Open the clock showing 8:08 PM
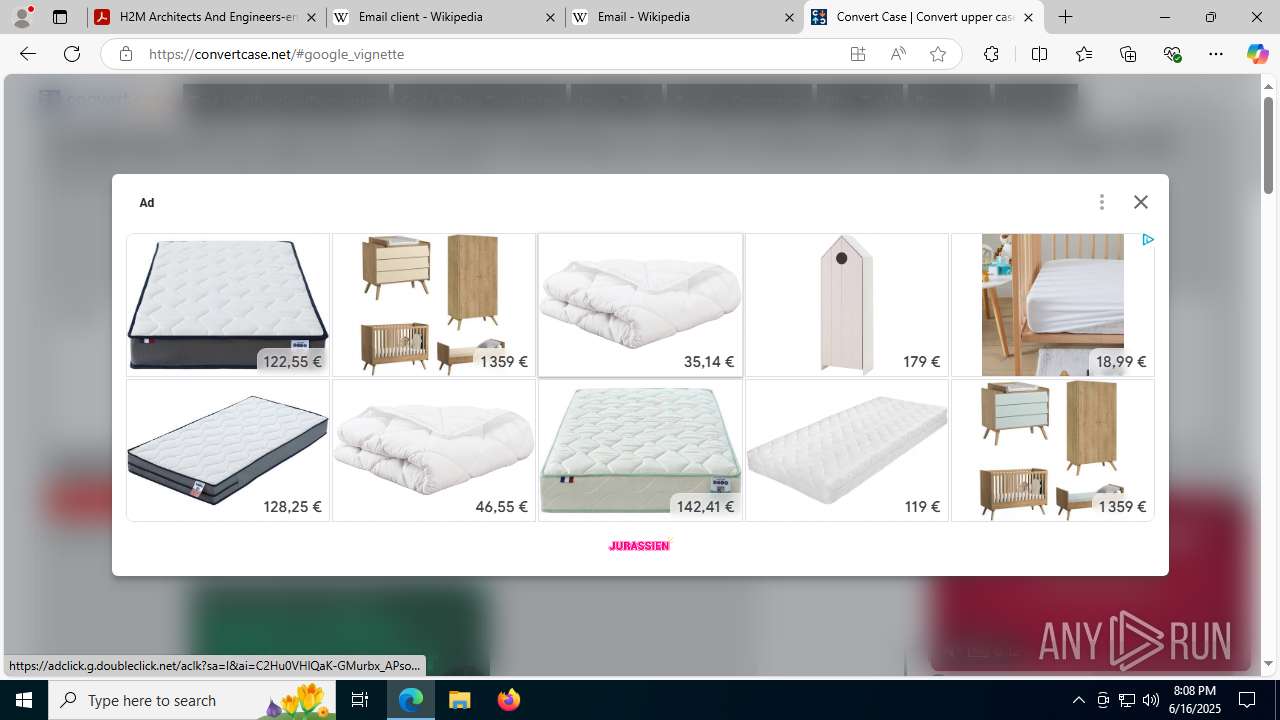Screen dimensions: 1280x720 click(x=1196, y=700)
